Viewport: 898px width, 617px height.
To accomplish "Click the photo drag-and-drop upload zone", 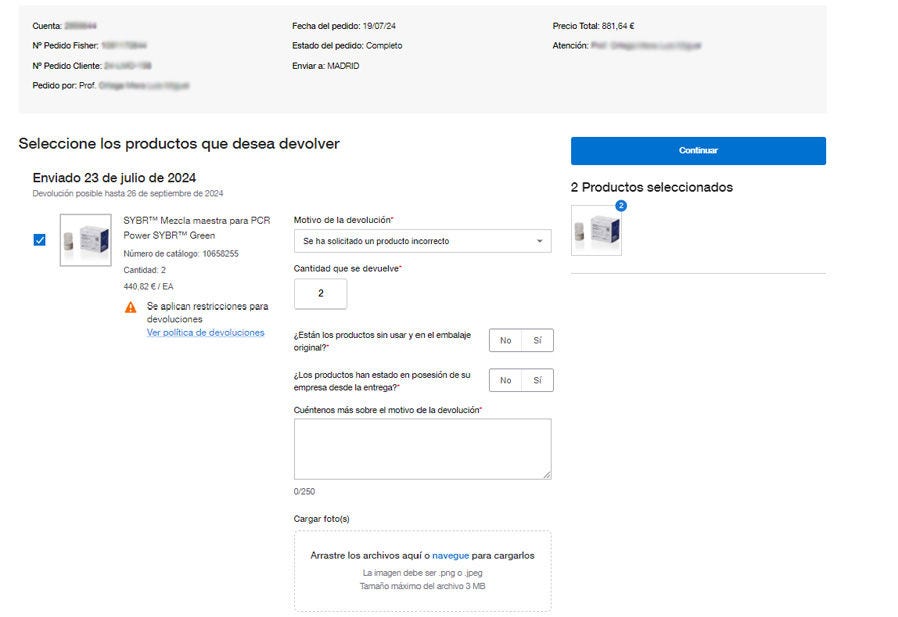I will (x=422, y=570).
